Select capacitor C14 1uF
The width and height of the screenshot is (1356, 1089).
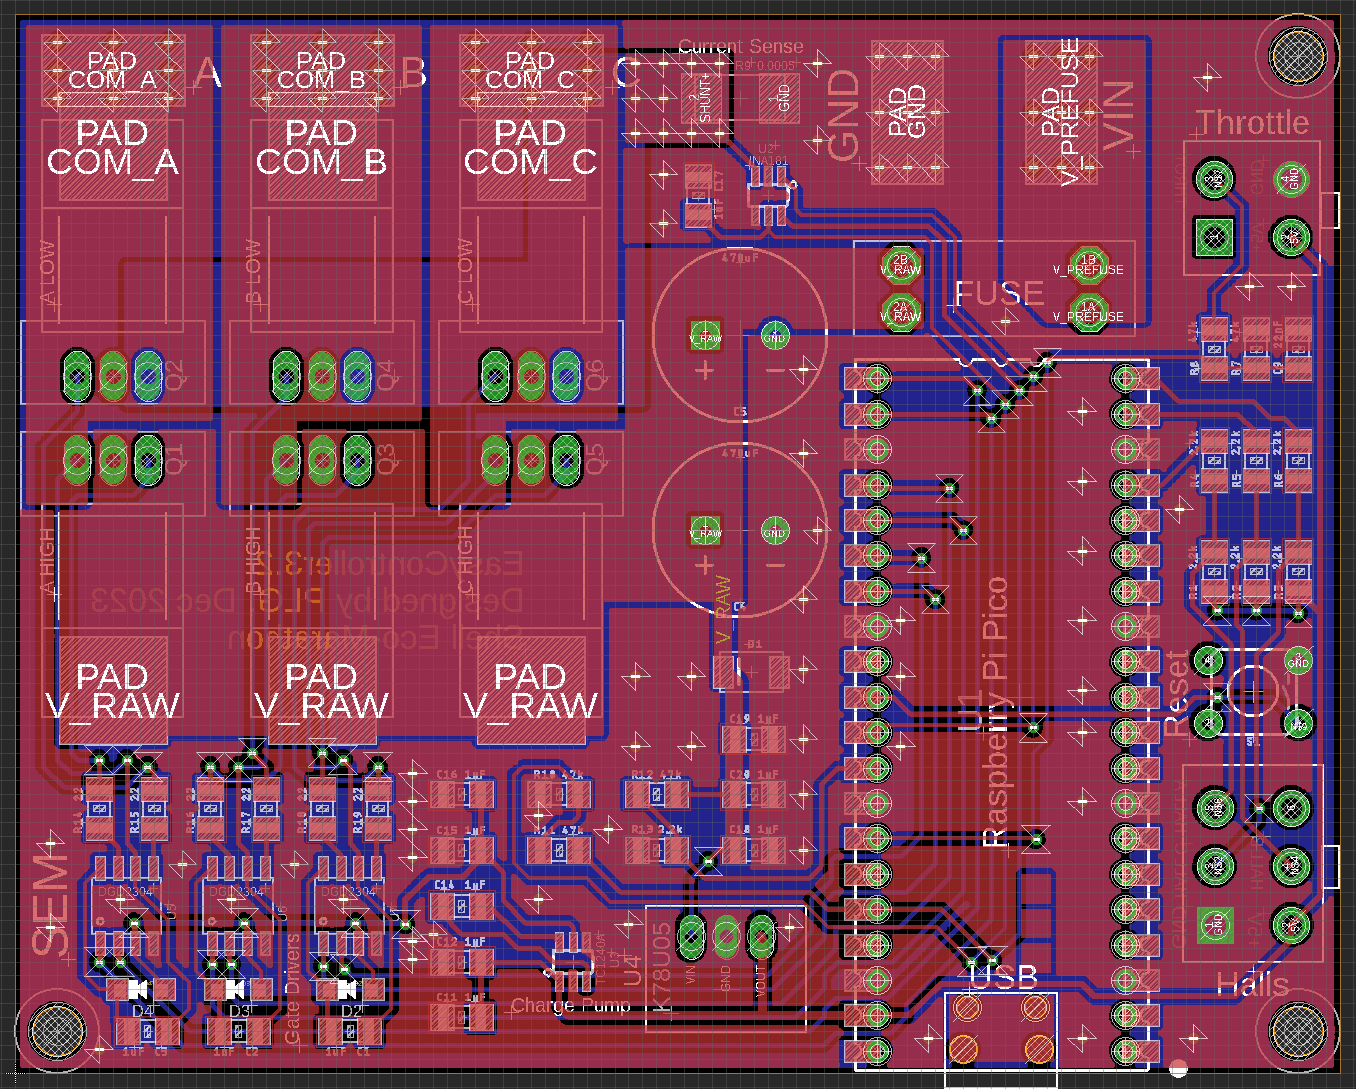click(x=462, y=906)
